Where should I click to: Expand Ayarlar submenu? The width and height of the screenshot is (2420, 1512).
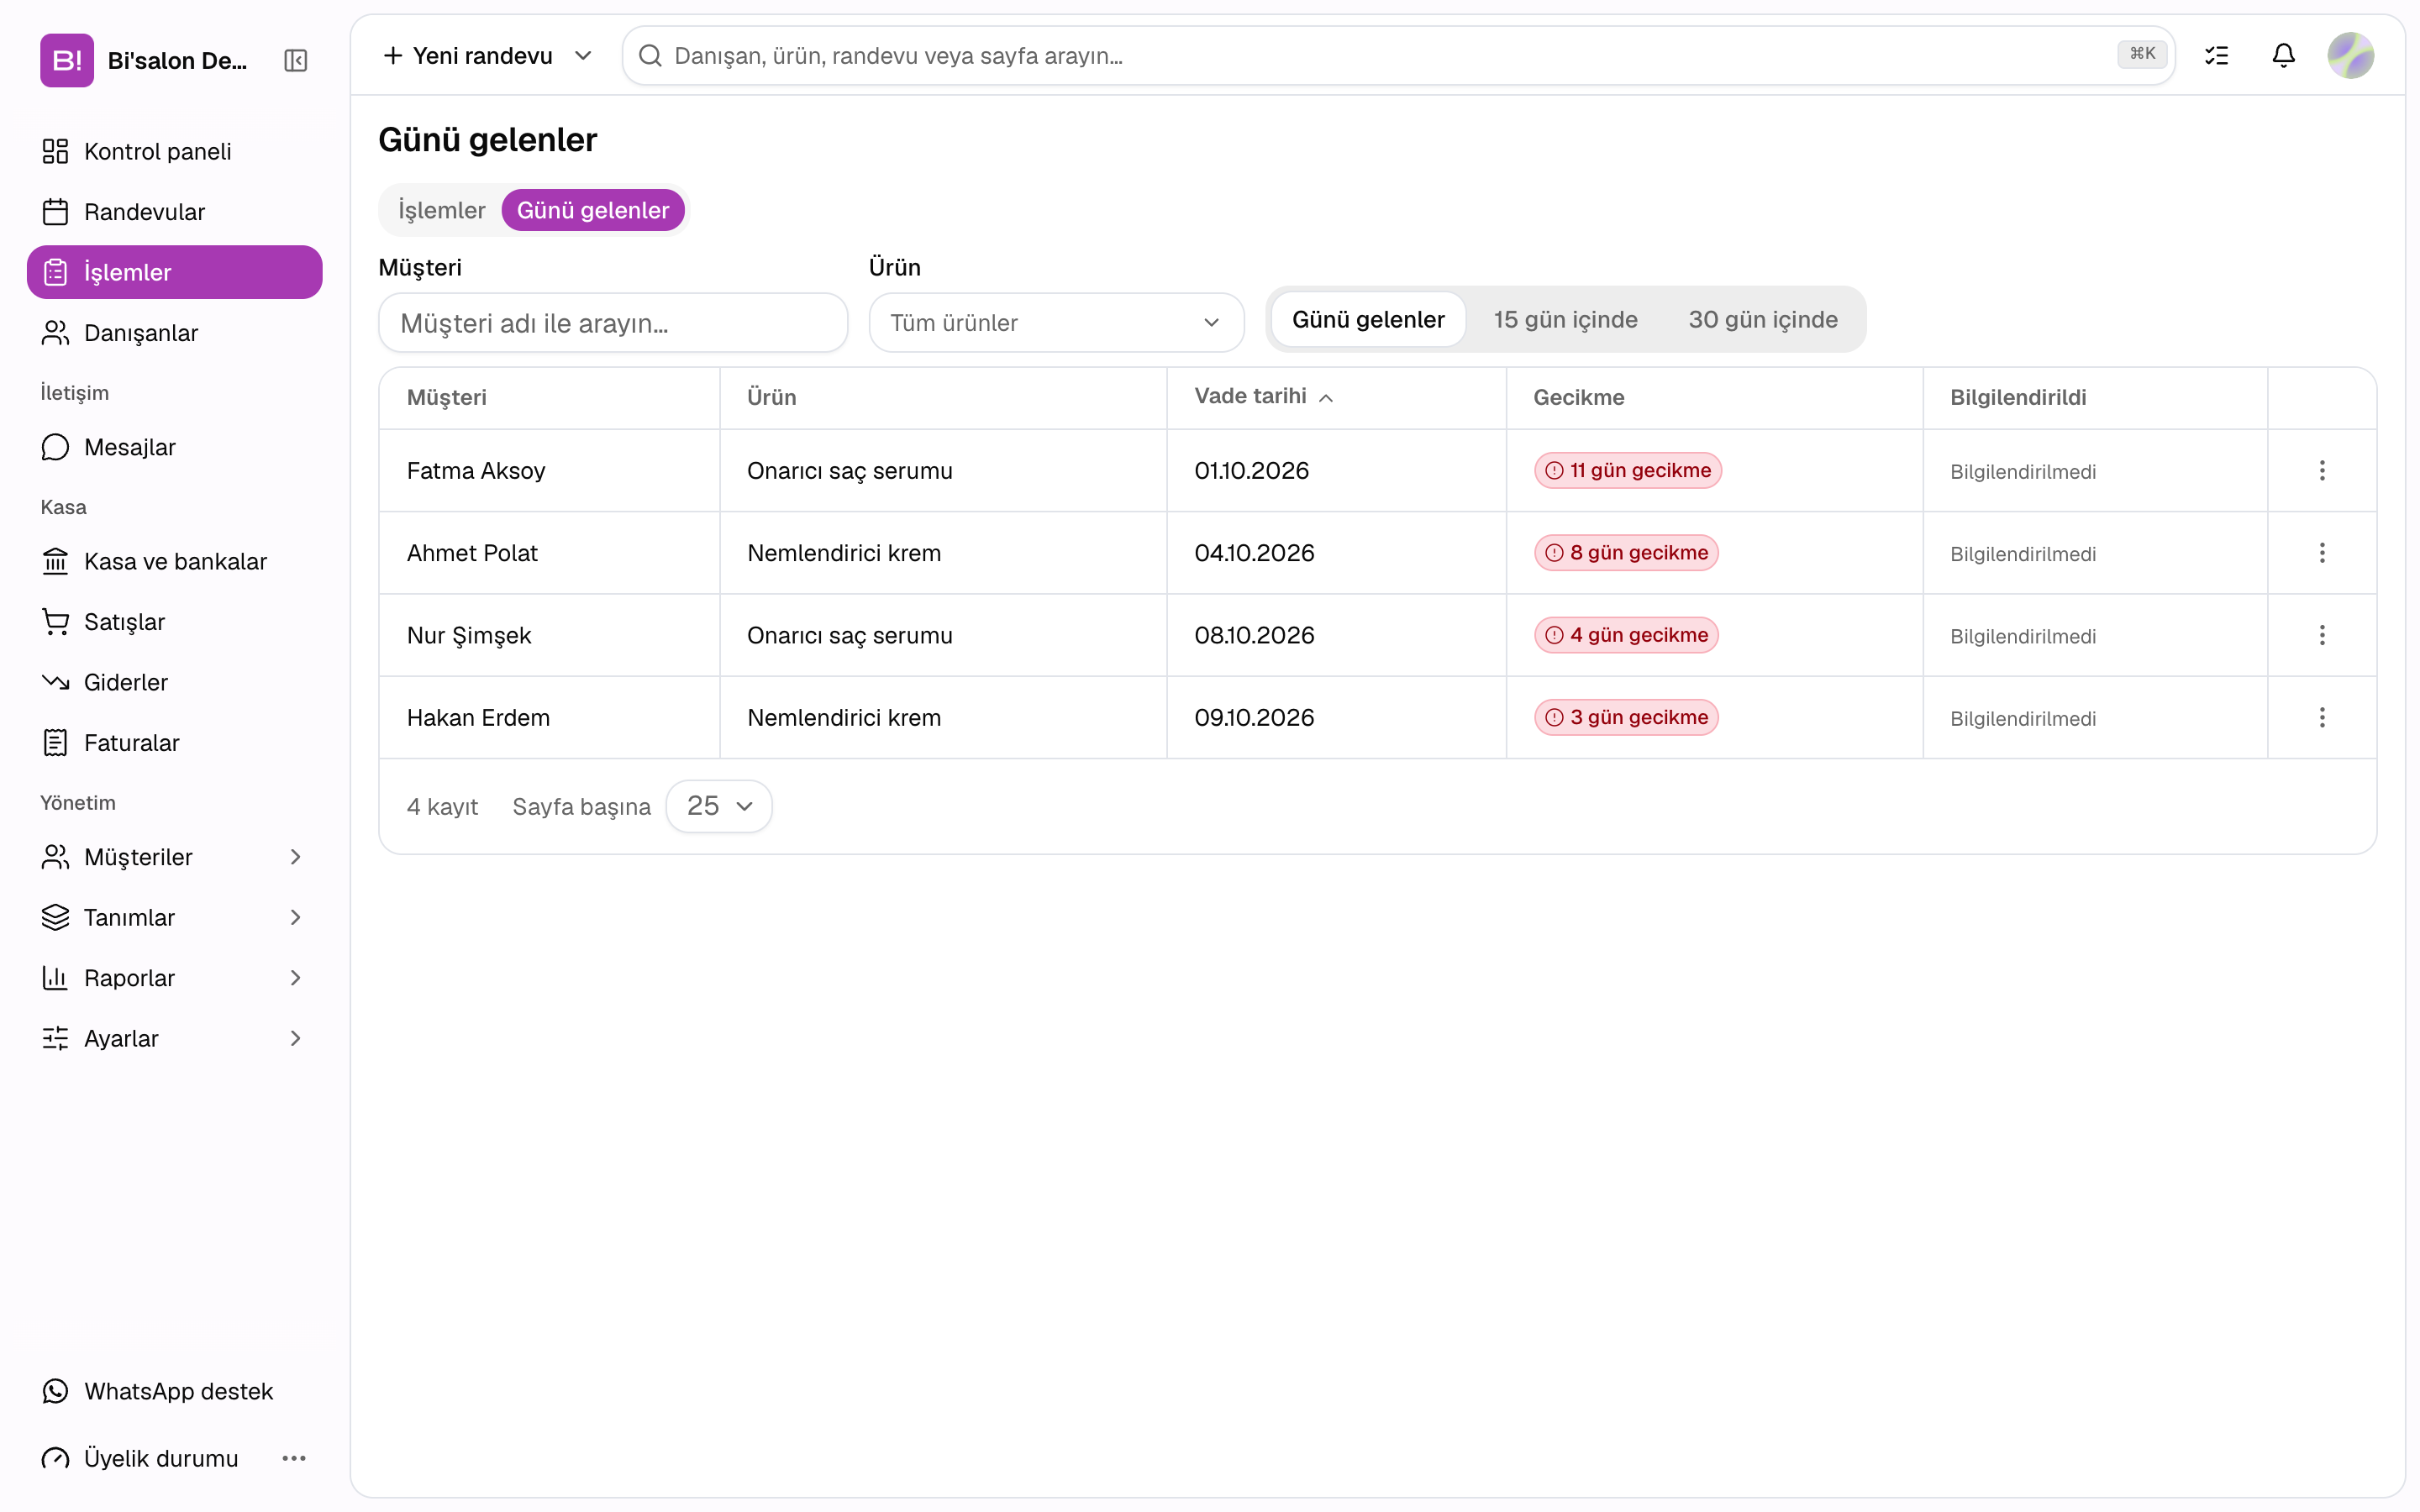tap(175, 1038)
